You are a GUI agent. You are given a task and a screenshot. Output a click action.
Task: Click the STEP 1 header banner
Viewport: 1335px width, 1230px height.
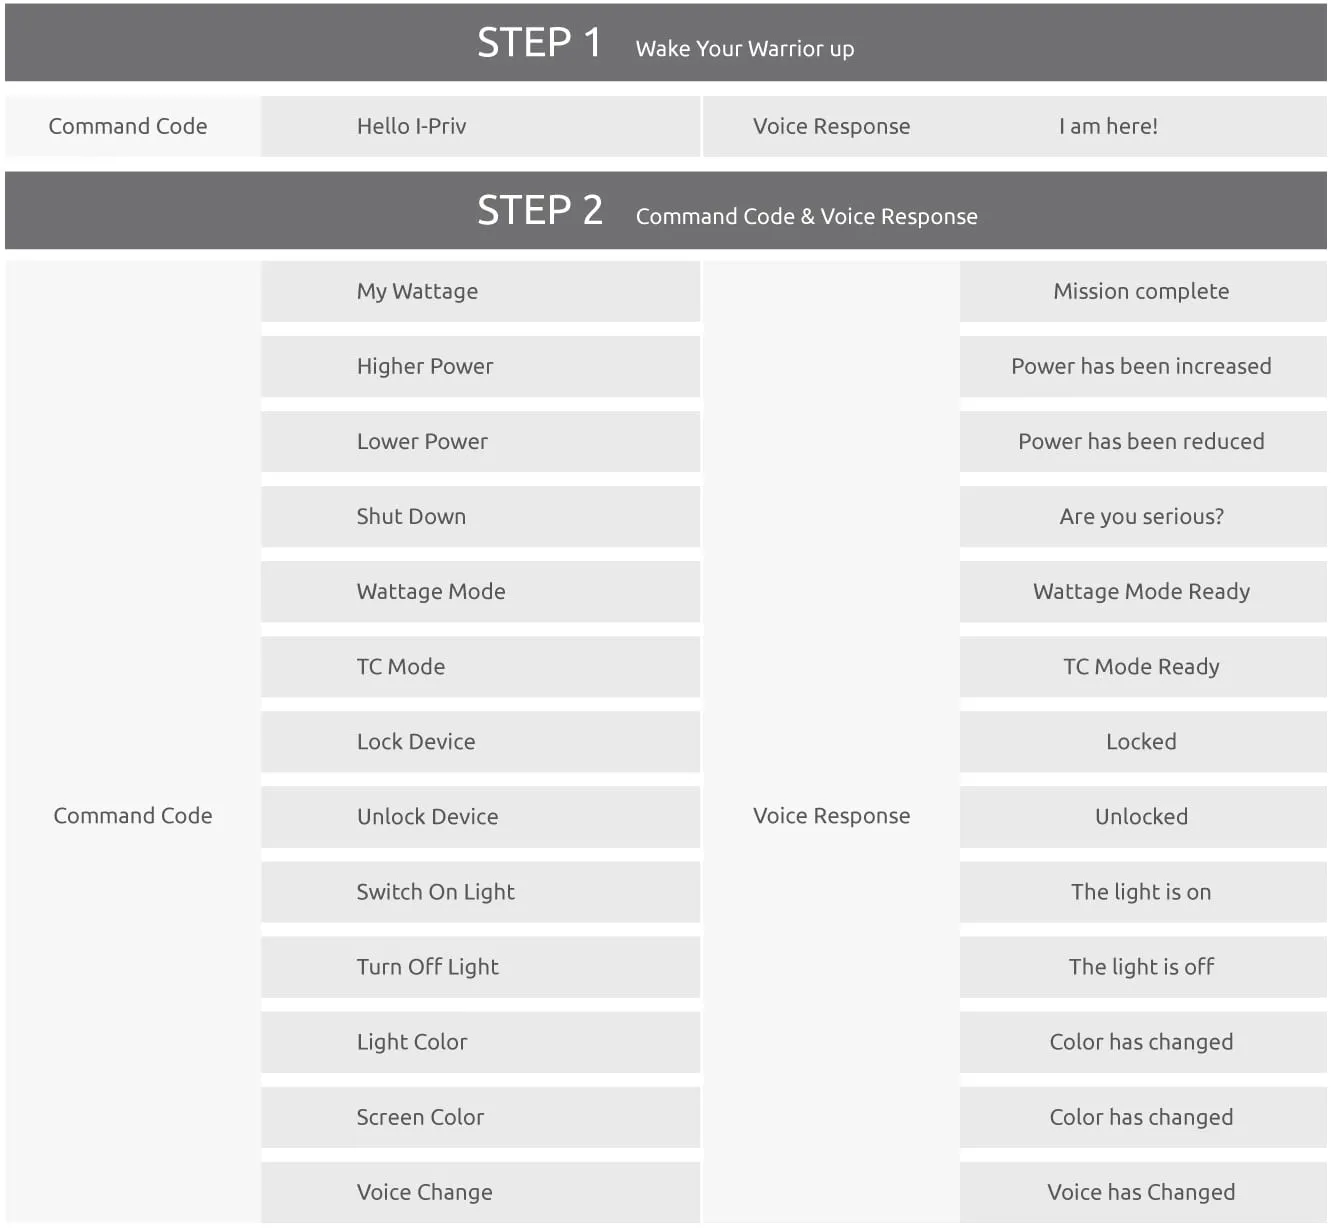[x=665, y=43]
